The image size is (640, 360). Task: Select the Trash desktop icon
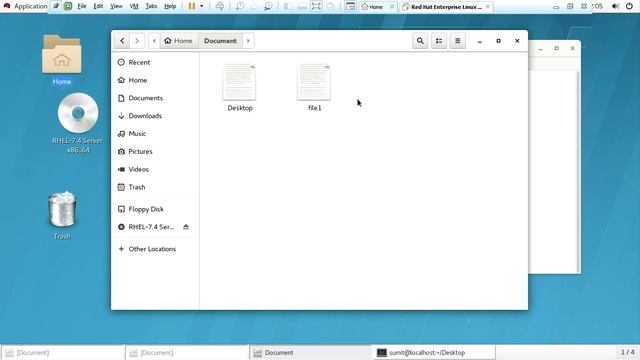pos(62,215)
